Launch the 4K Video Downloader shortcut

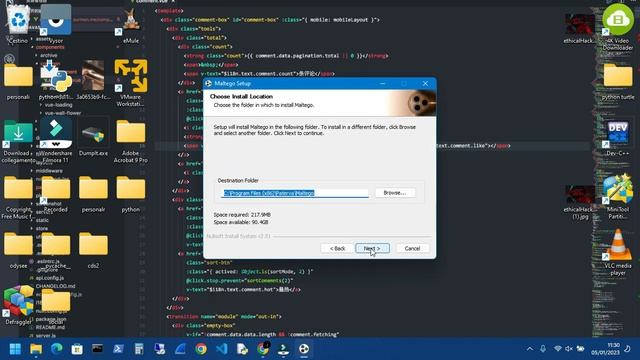tap(618, 27)
